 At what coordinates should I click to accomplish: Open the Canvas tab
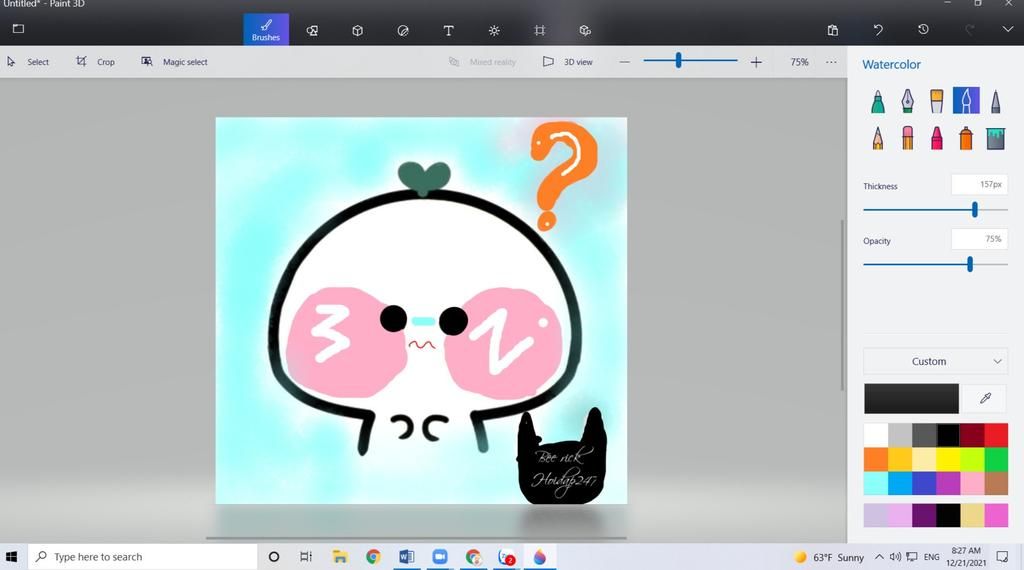point(539,30)
